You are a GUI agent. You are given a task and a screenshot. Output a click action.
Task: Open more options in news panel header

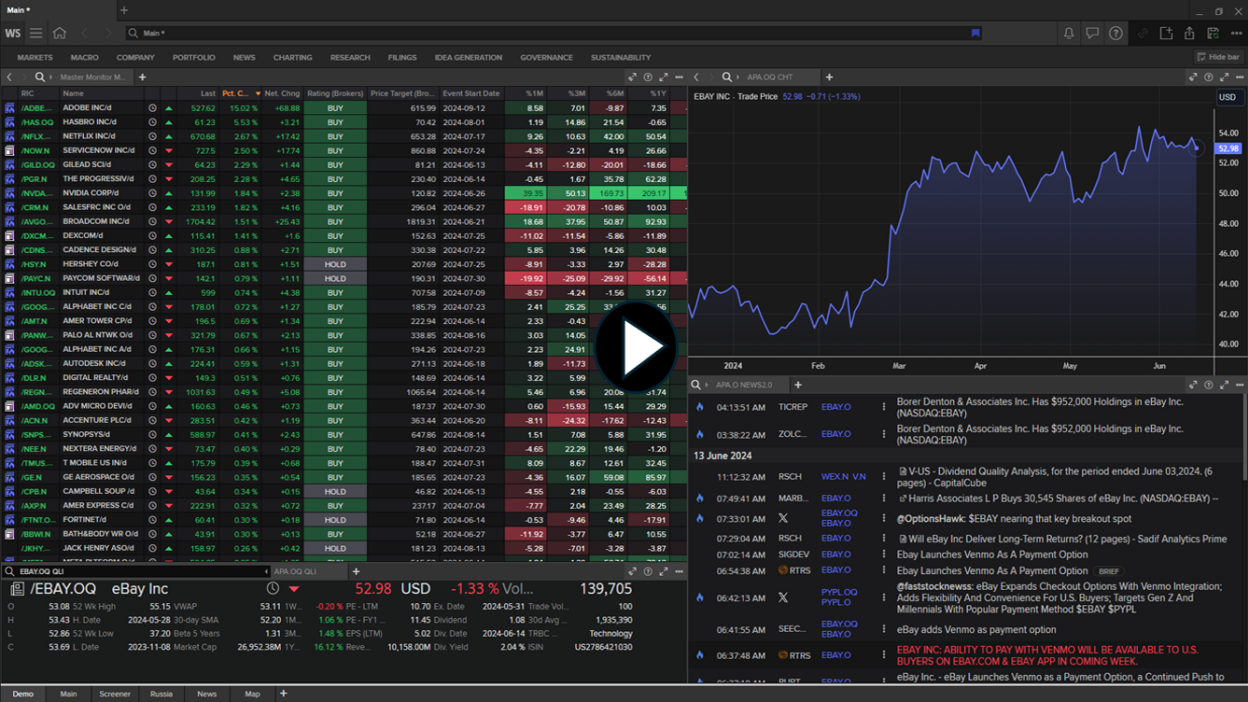[x=1240, y=385]
